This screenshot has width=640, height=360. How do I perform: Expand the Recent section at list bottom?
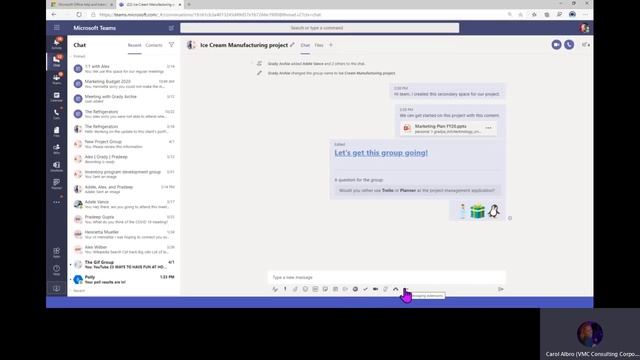tap(78, 291)
